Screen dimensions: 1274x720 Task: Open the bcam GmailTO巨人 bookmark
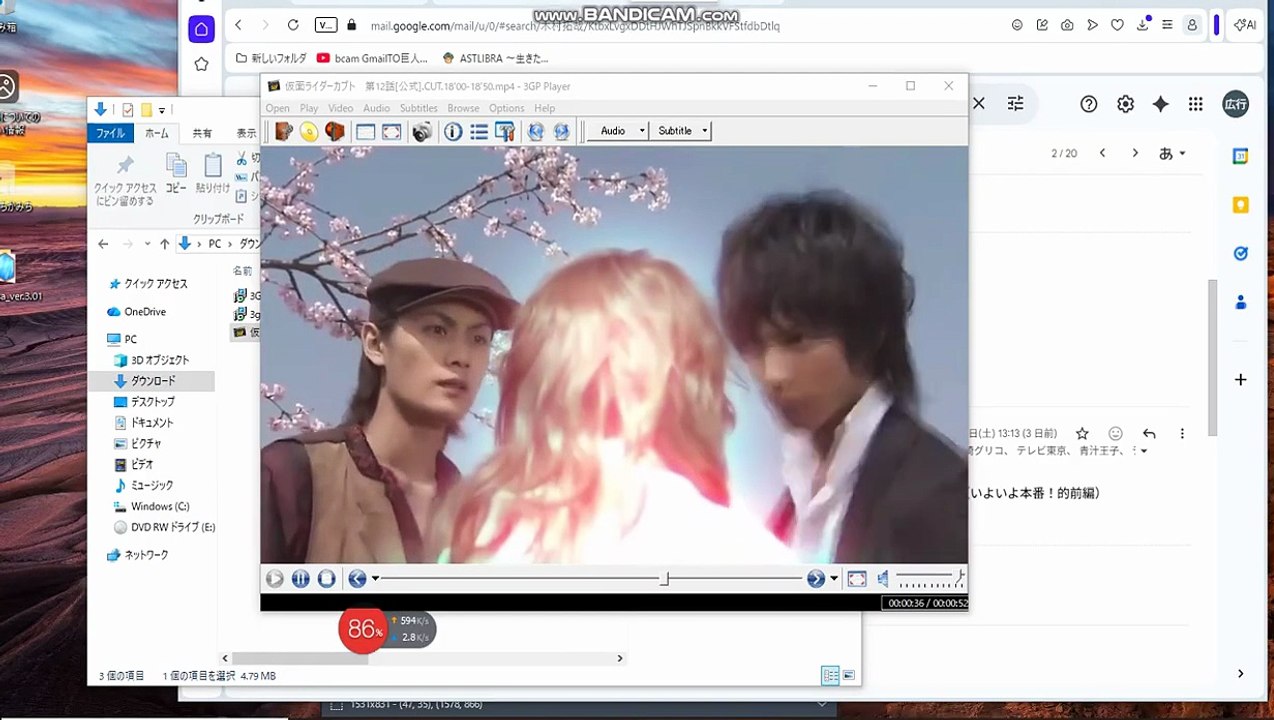(x=372, y=58)
